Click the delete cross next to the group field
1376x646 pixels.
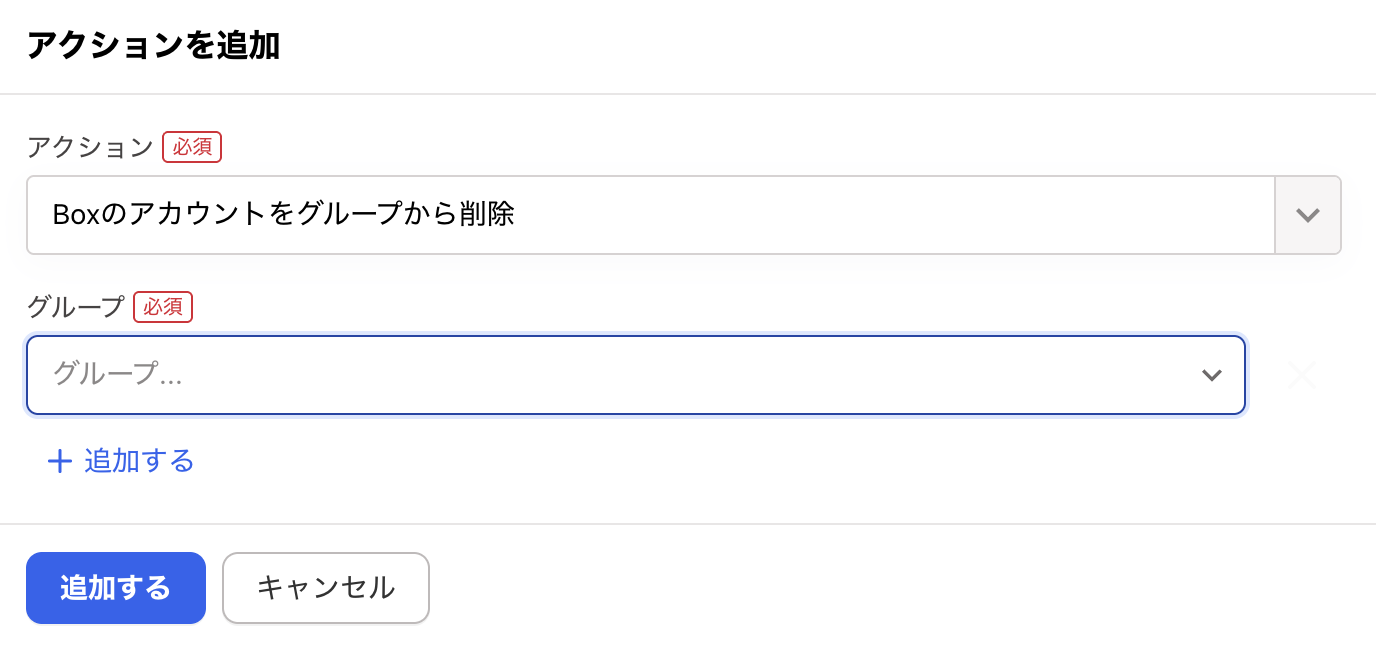[1301, 375]
